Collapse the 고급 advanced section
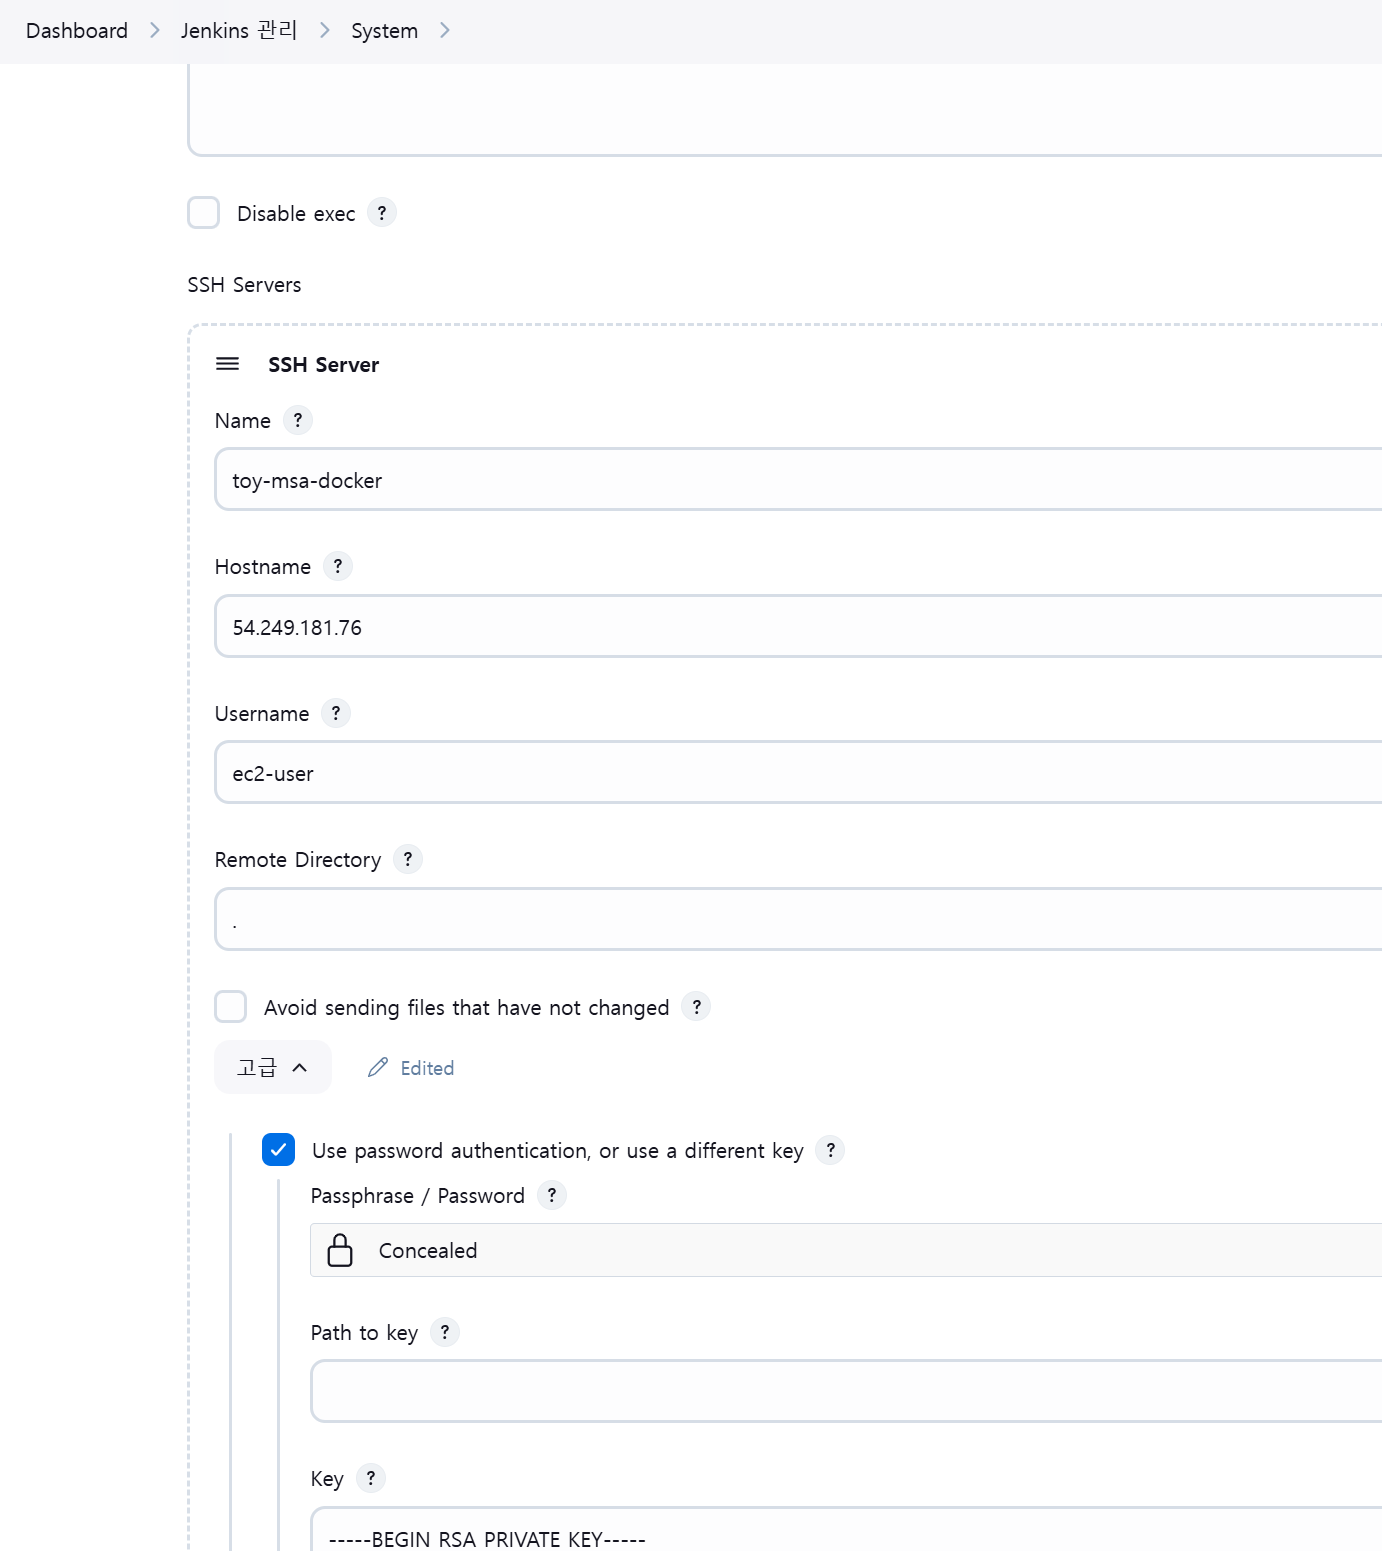This screenshot has height=1551, width=1382. coord(272,1067)
